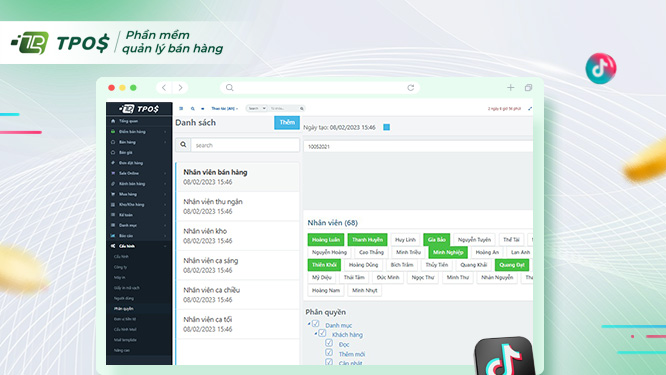This screenshot has height=375, width=666.
Task: Toggle employee tag Thanh Huyền
Action: pos(367,240)
